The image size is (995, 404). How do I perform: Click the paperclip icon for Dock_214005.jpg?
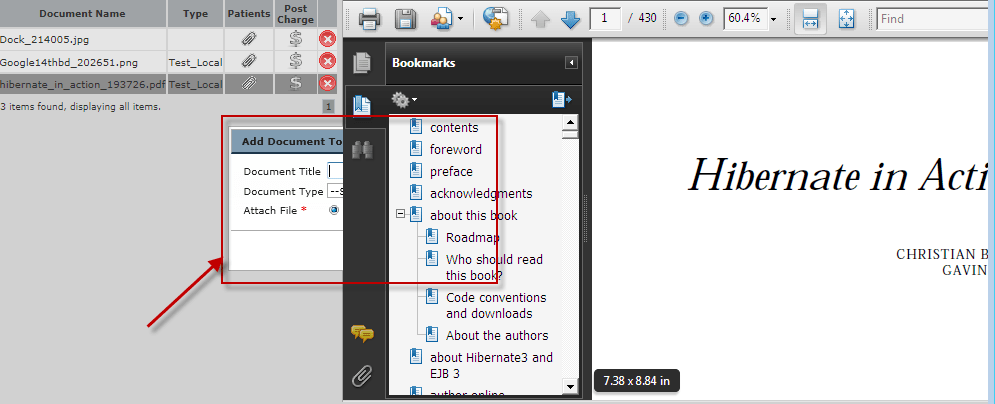click(x=249, y=39)
